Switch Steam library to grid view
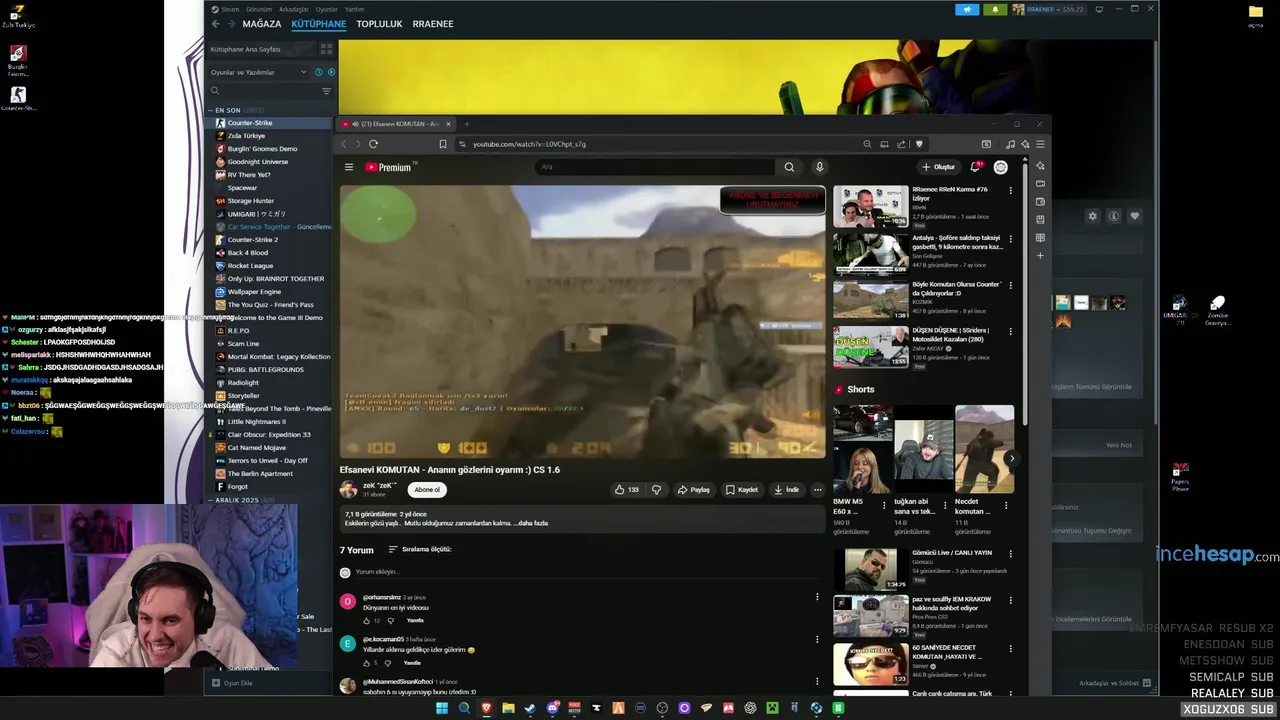Image resolution: width=1280 pixels, height=720 pixels. [x=326, y=49]
